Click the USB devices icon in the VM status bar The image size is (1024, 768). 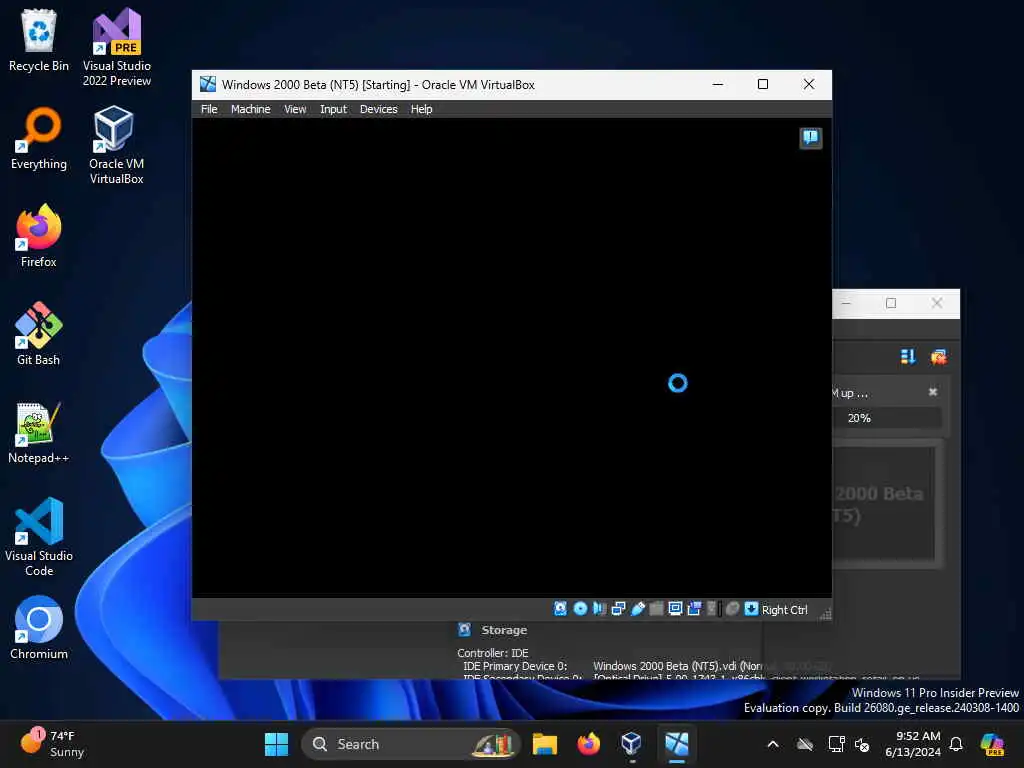click(637, 609)
